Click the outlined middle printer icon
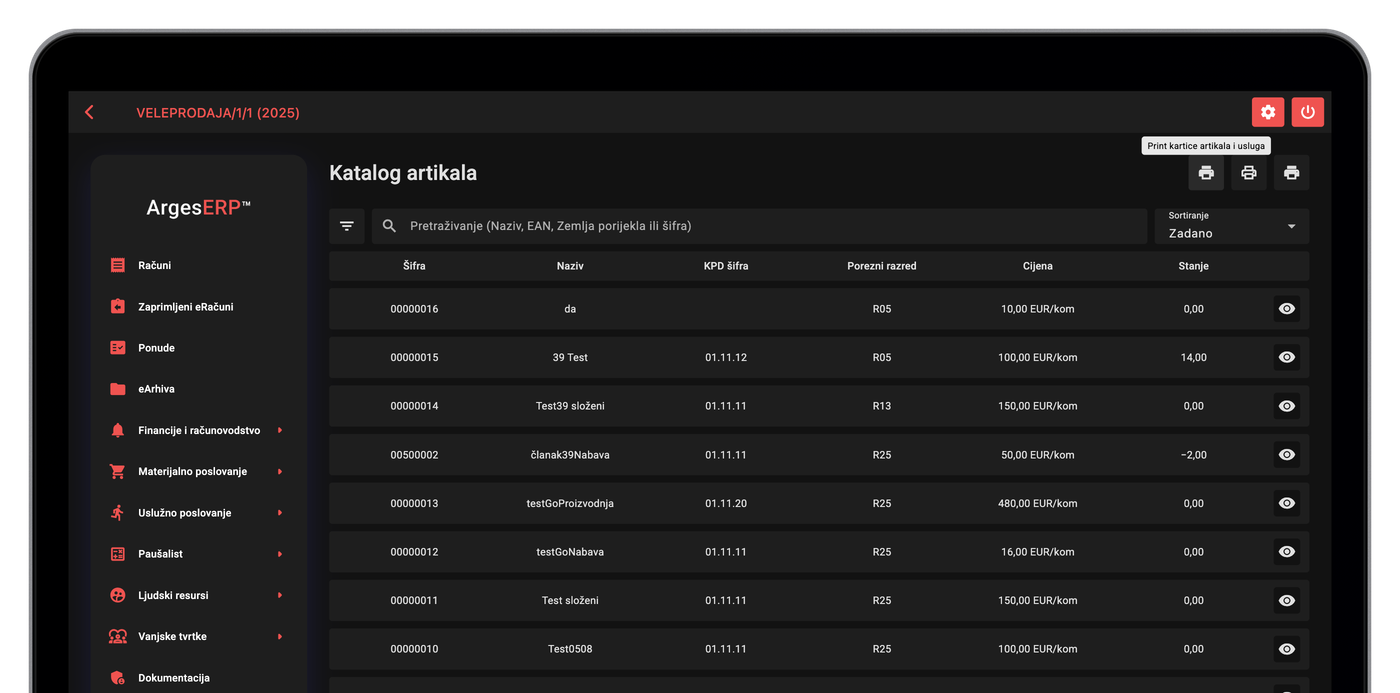The width and height of the screenshot is (1400, 693). coord(1249,173)
